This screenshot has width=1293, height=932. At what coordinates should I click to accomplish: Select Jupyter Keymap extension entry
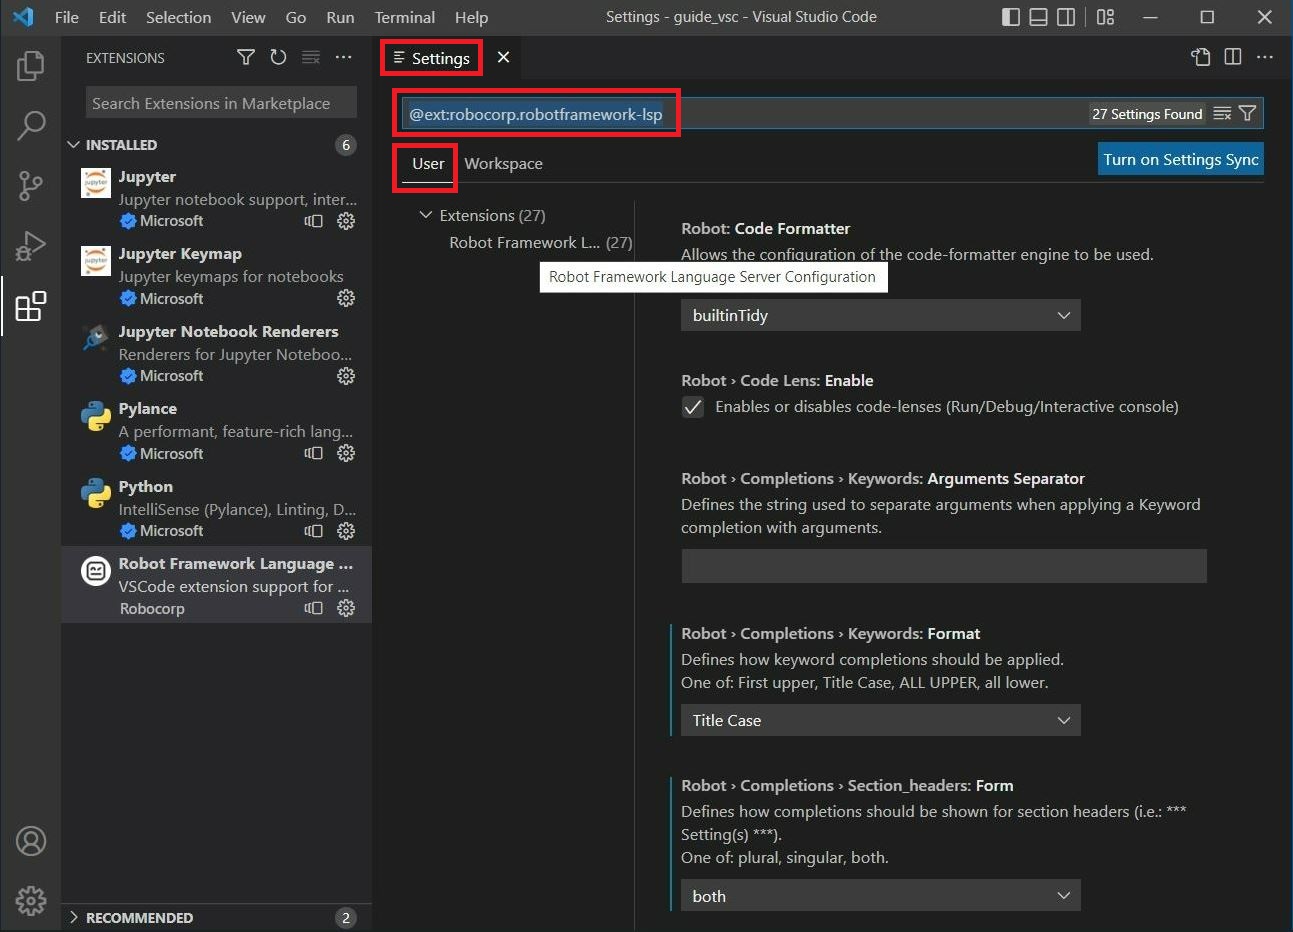coord(216,275)
